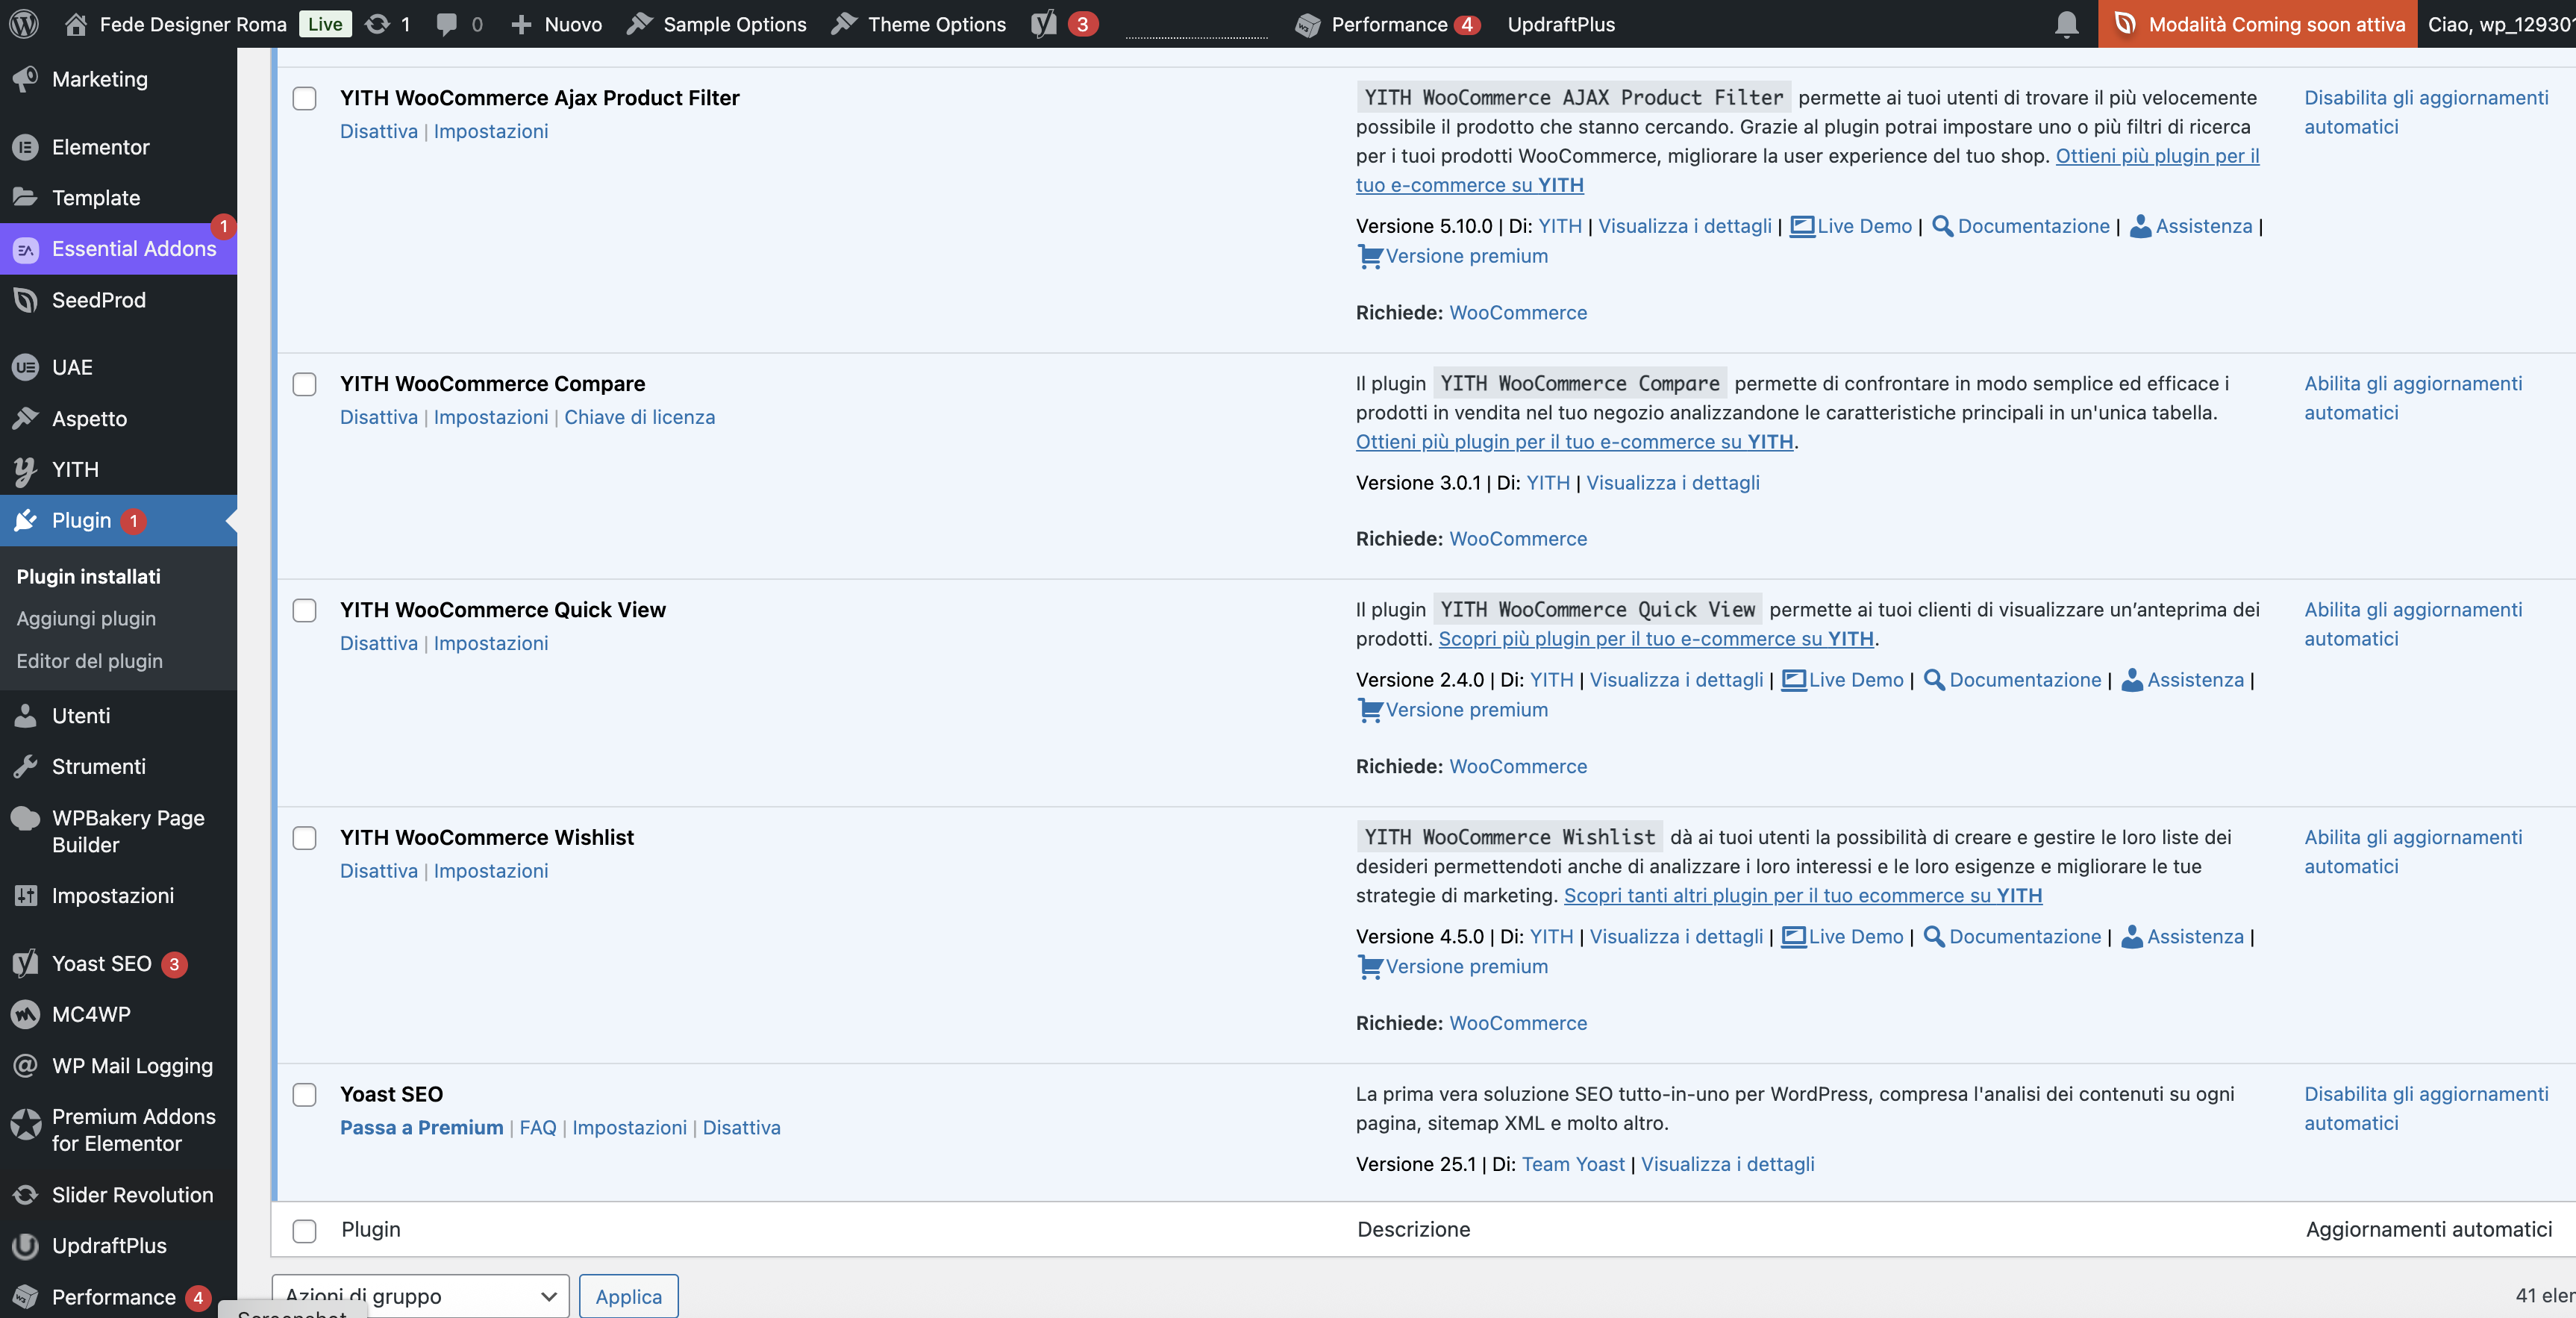Click the Aspetto brush icon in sidebar
The height and width of the screenshot is (1318, 2576).
point(26,418)
